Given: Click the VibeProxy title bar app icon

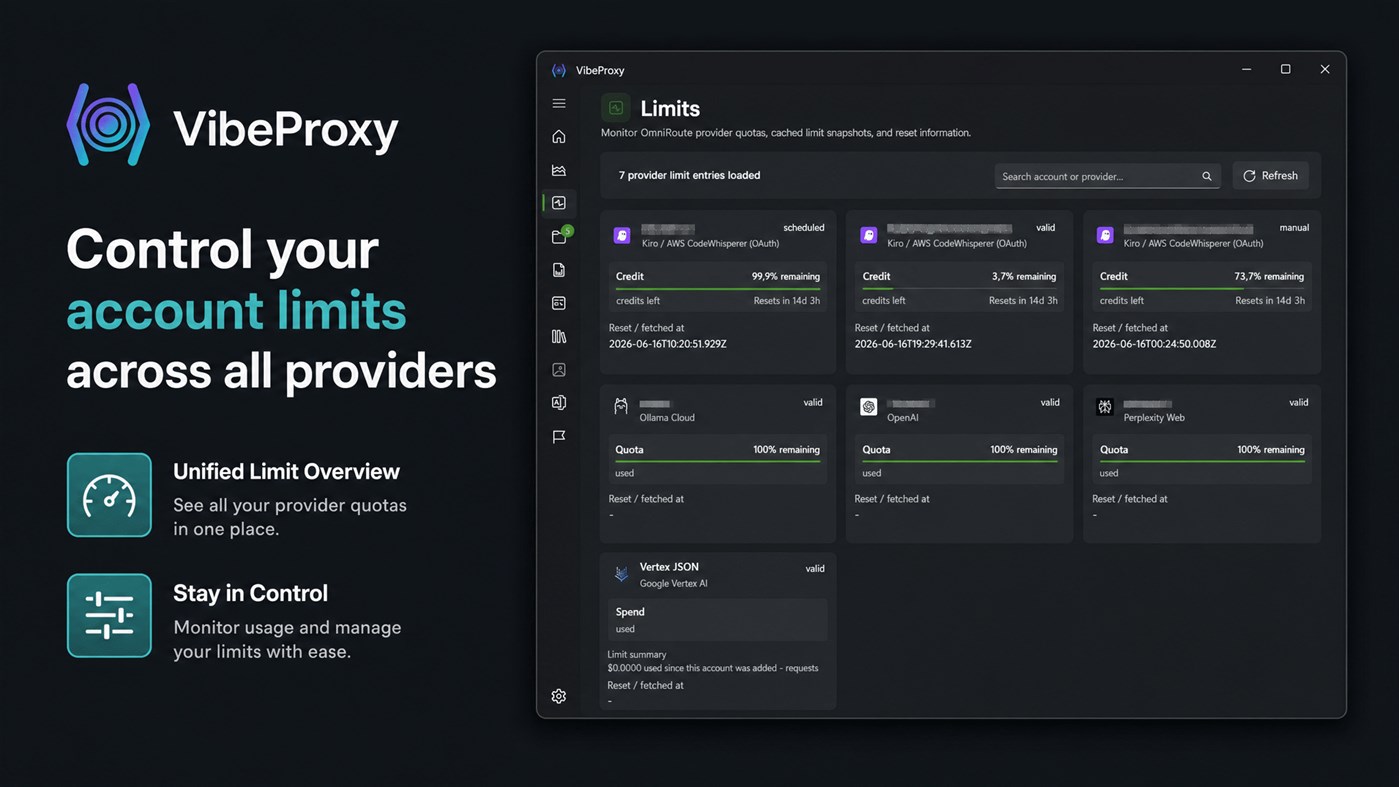Looking at the screenshot, I should [559, 70].
